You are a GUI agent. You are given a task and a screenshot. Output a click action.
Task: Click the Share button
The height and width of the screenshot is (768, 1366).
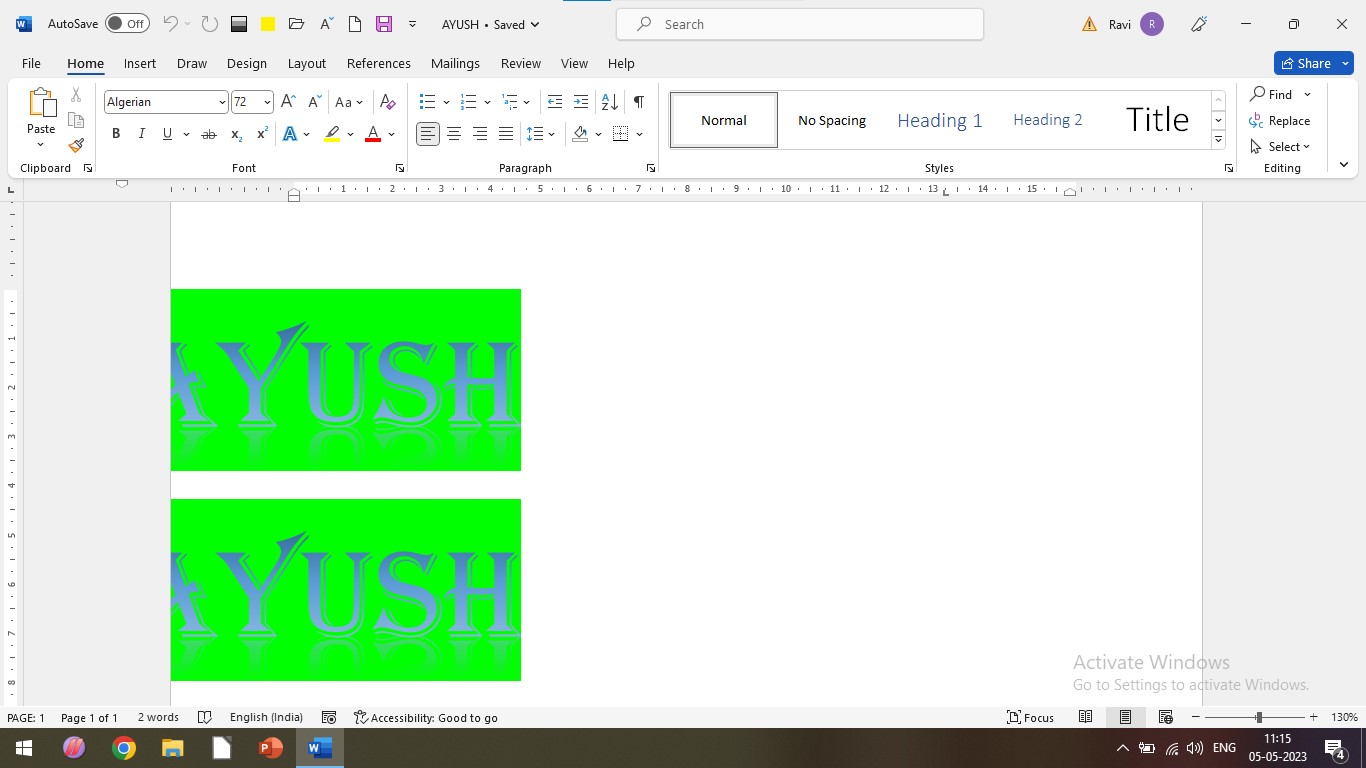click(1312, 63)
